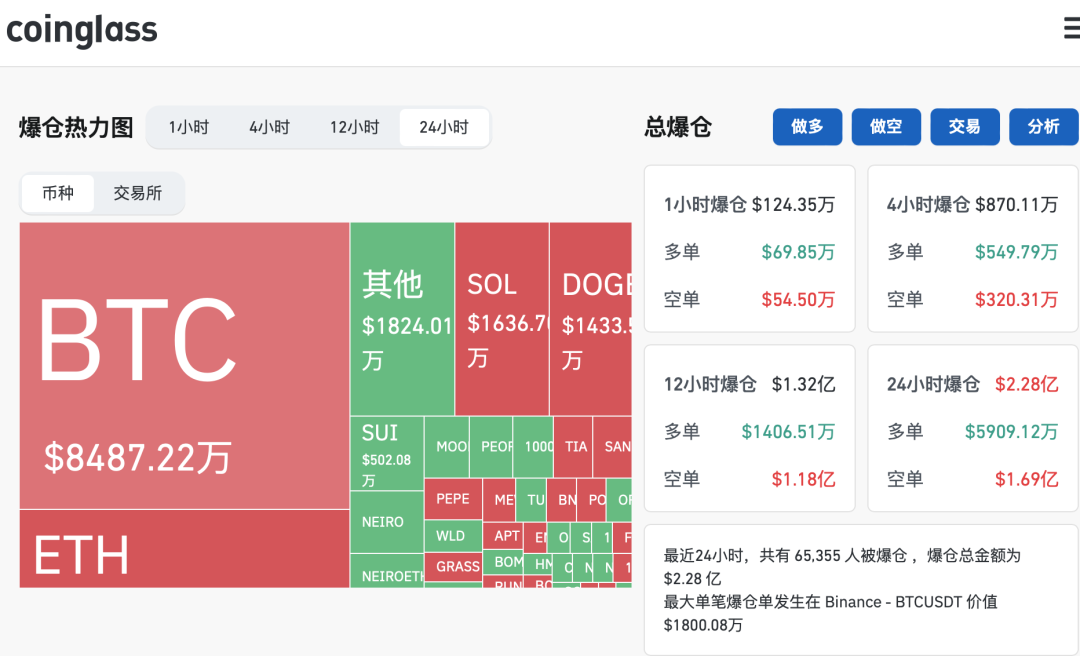
Task: Click the coinglass logo
Action: point(82,30)
